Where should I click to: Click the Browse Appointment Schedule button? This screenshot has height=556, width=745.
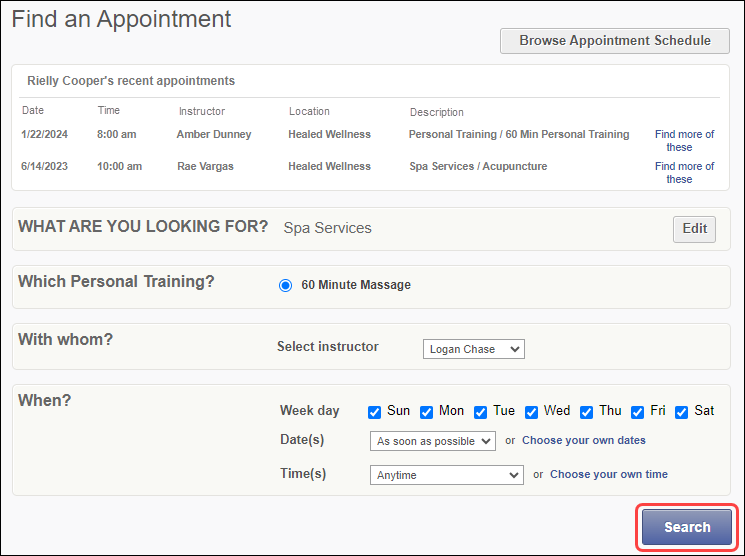pos(614,41)
